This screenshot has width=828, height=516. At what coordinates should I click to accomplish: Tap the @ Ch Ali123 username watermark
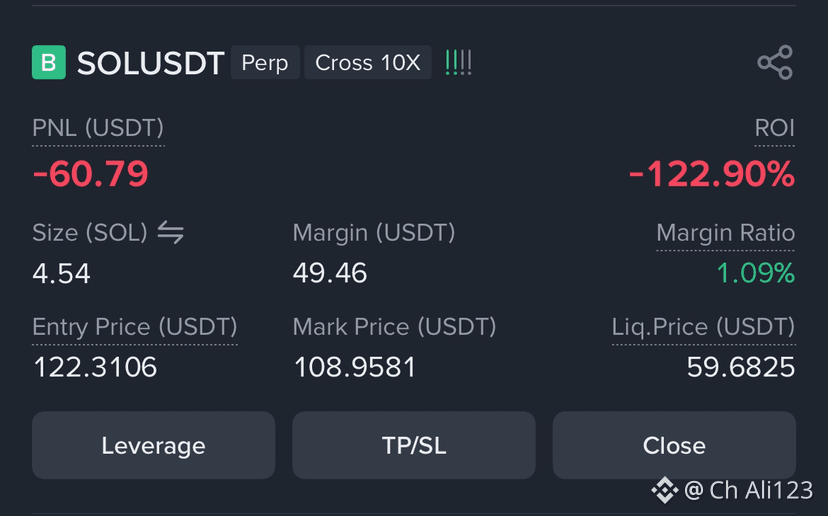coord(748,490)
